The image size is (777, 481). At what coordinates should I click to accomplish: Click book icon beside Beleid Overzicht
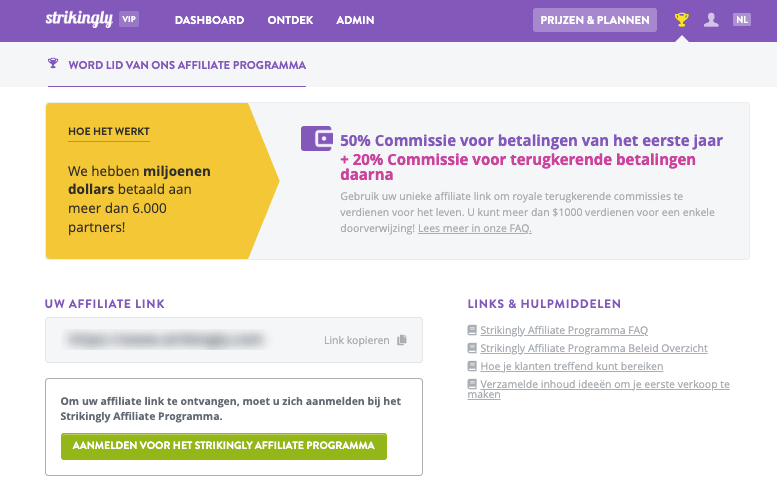coord(472,348)
